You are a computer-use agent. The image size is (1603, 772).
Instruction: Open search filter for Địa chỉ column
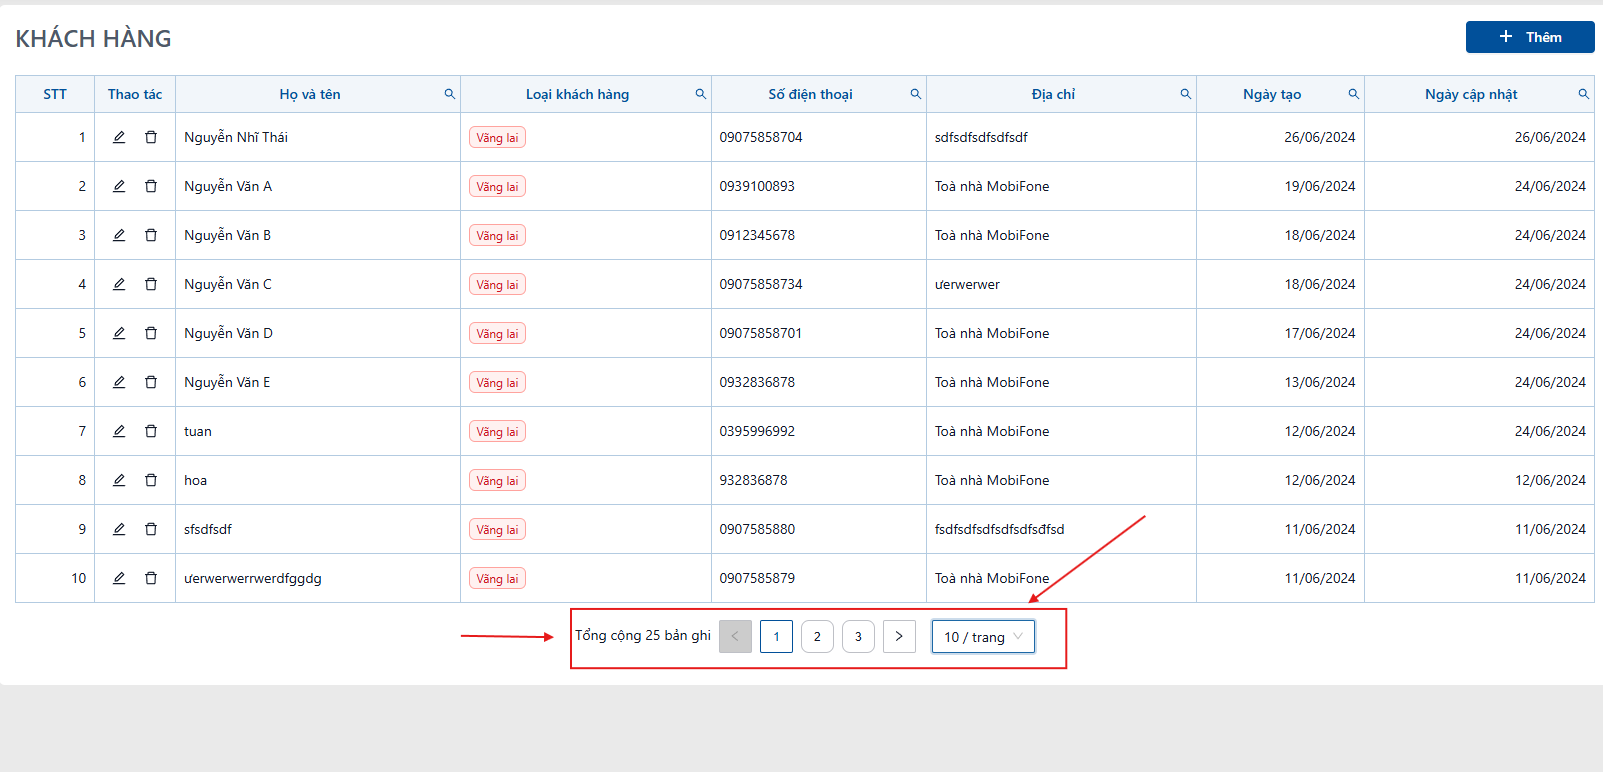(x=1186, y=94)
